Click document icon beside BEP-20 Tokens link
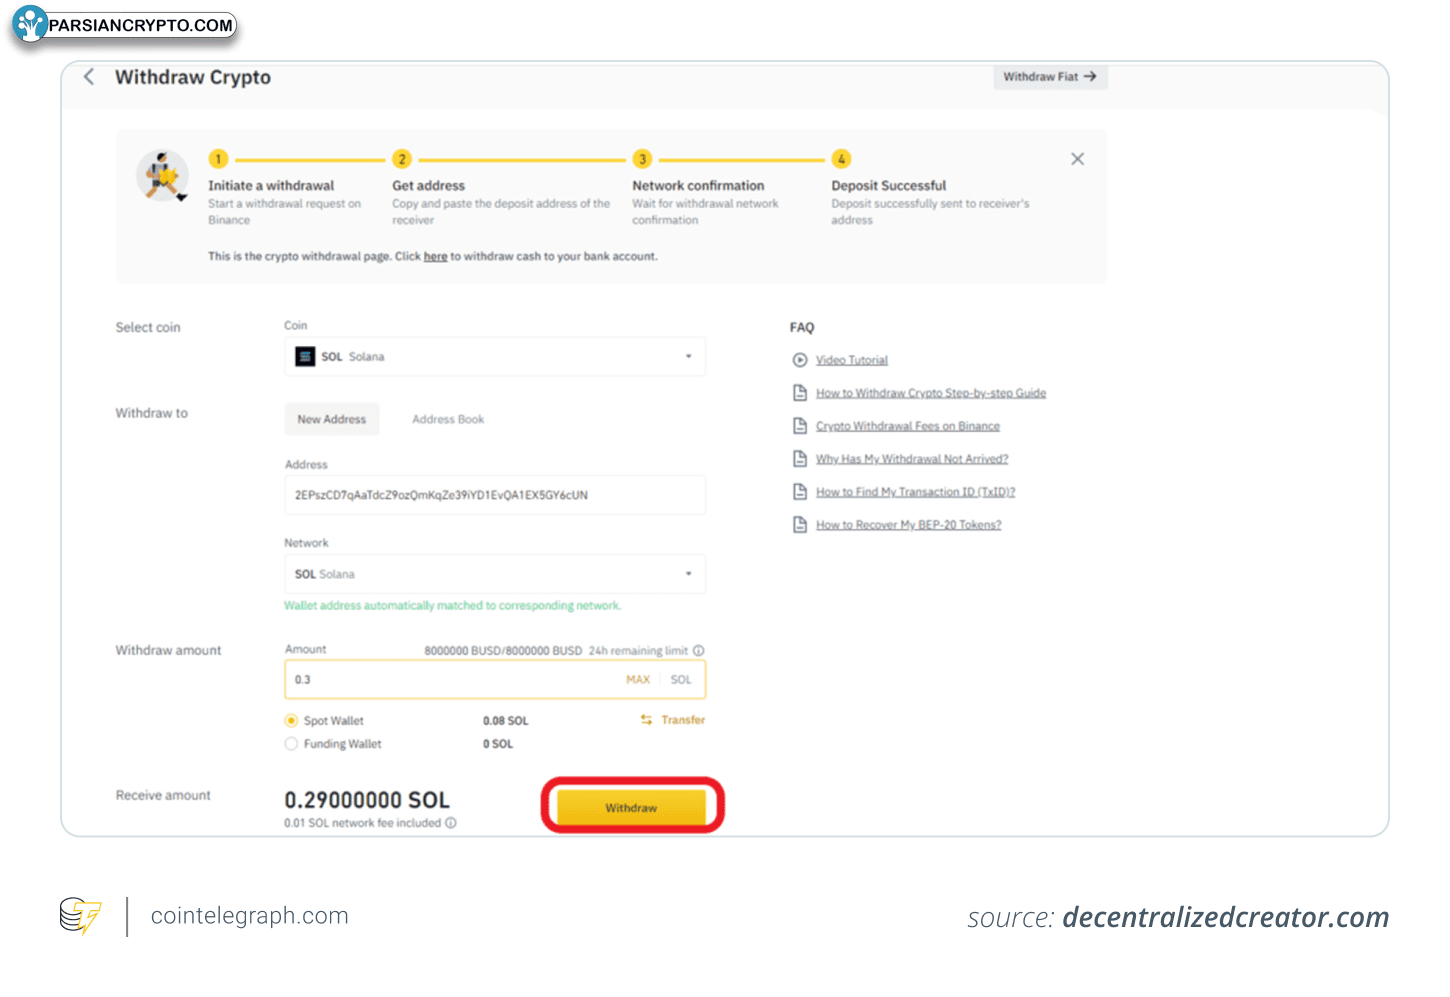This screenshot has width=1450, height=997. [800, 525]
